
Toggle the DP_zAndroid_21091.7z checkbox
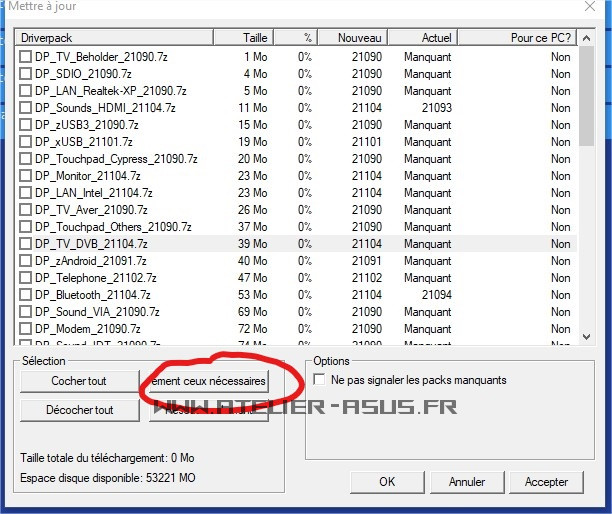tap(26, 261)
